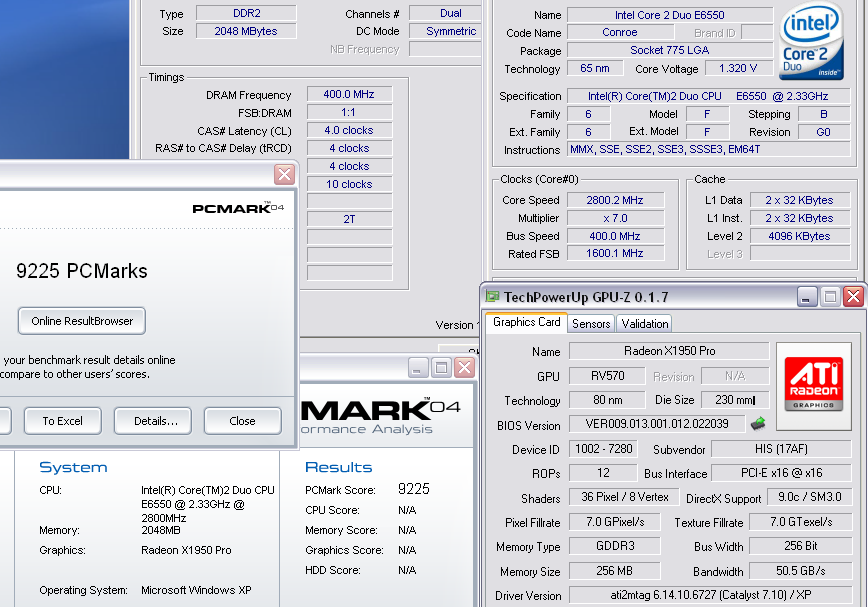Click the Level 2 cache 4096 KBytes value

click(x=800, y=236)
